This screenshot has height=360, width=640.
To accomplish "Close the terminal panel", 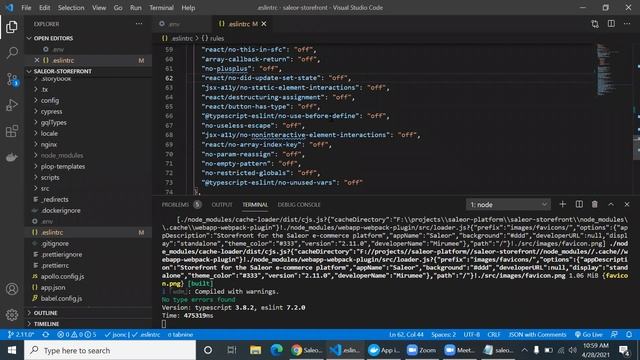I will (x=627, y=204).
